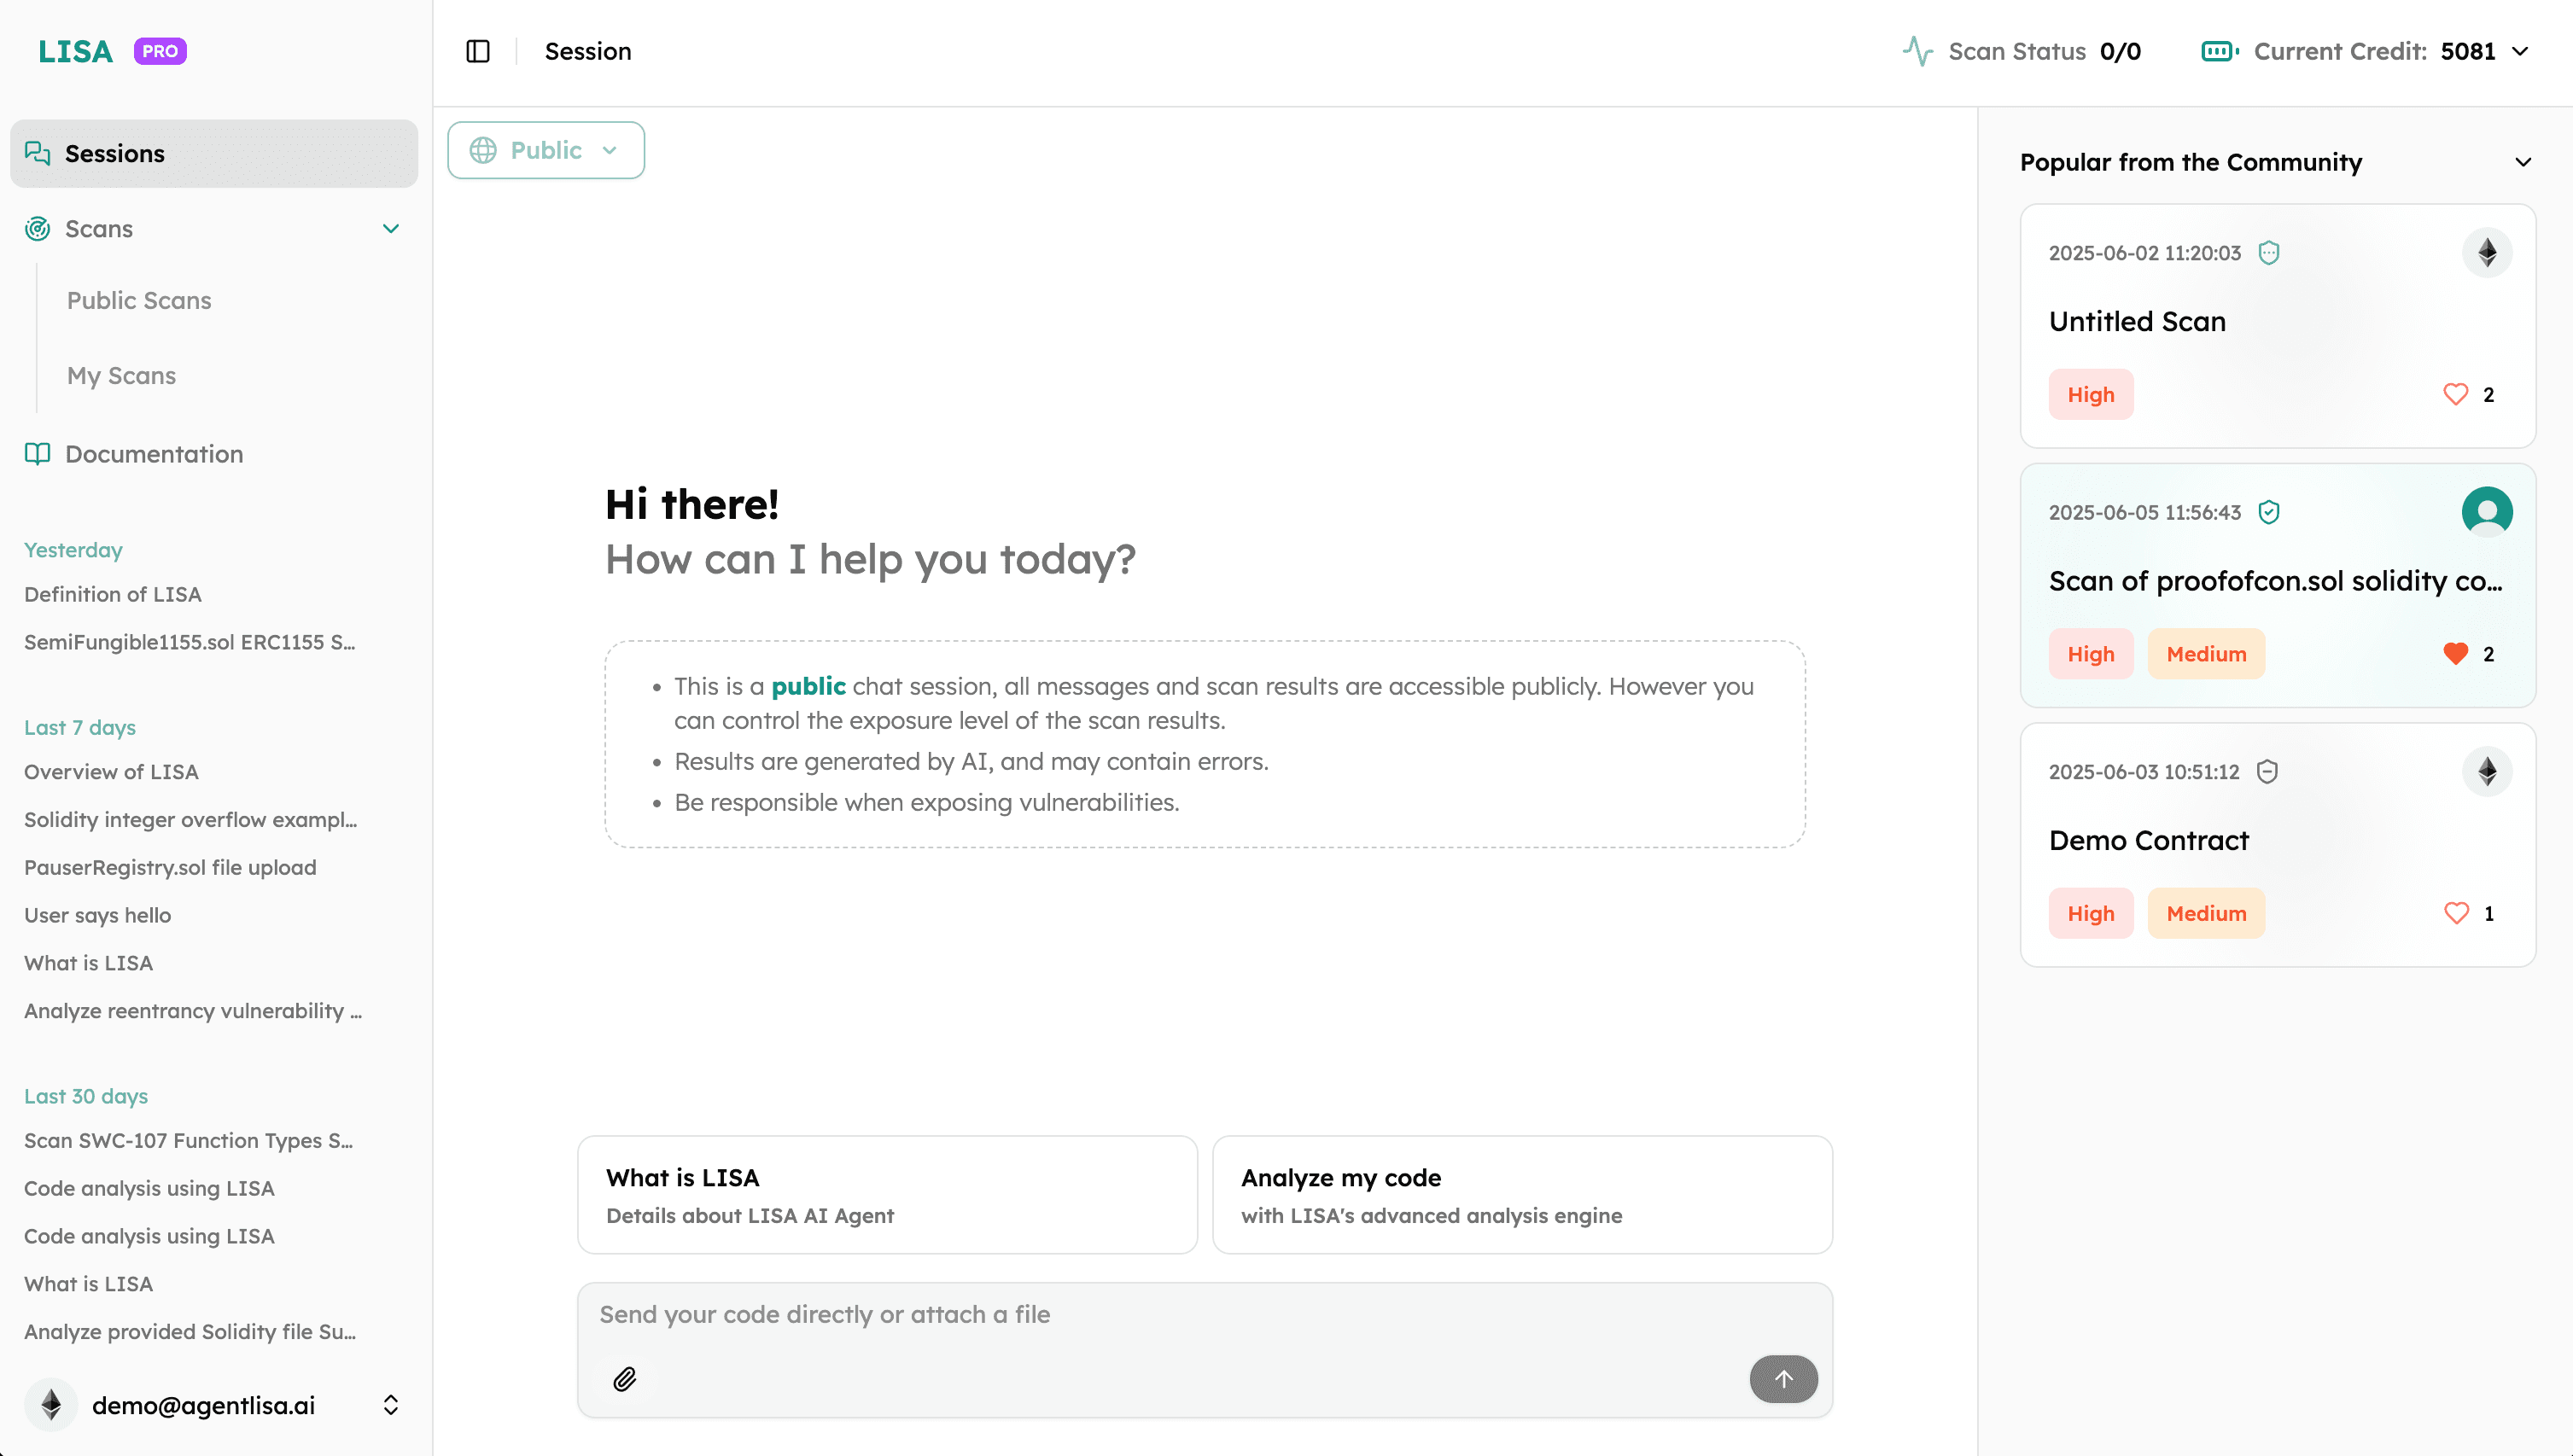This screenshot has width=2573, height=1456.
Task: Open the Public visibility dropdown
Action: click(546, 150)
